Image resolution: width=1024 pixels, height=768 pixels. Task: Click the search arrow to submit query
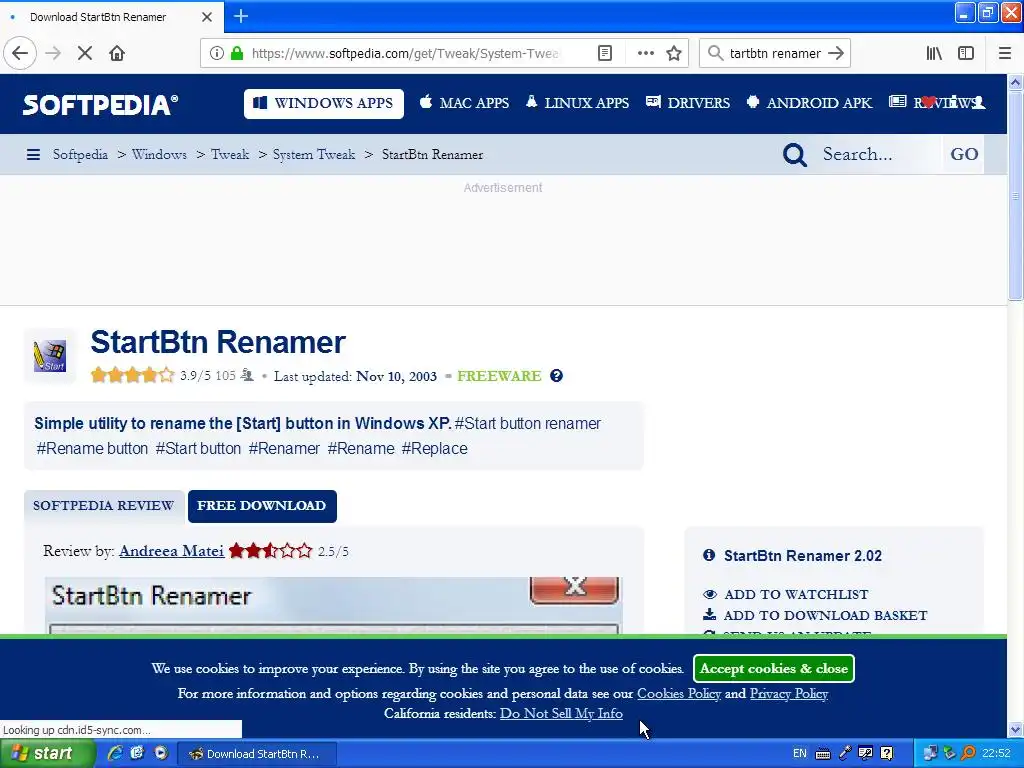[x=835, y=54]
